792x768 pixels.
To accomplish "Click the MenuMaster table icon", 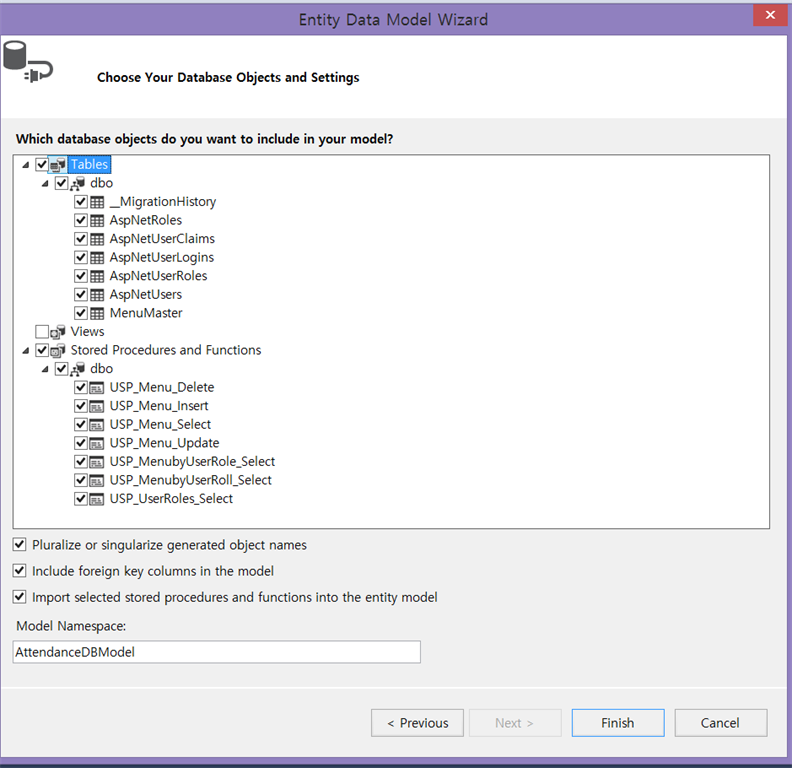I will (x=97, y=313).
